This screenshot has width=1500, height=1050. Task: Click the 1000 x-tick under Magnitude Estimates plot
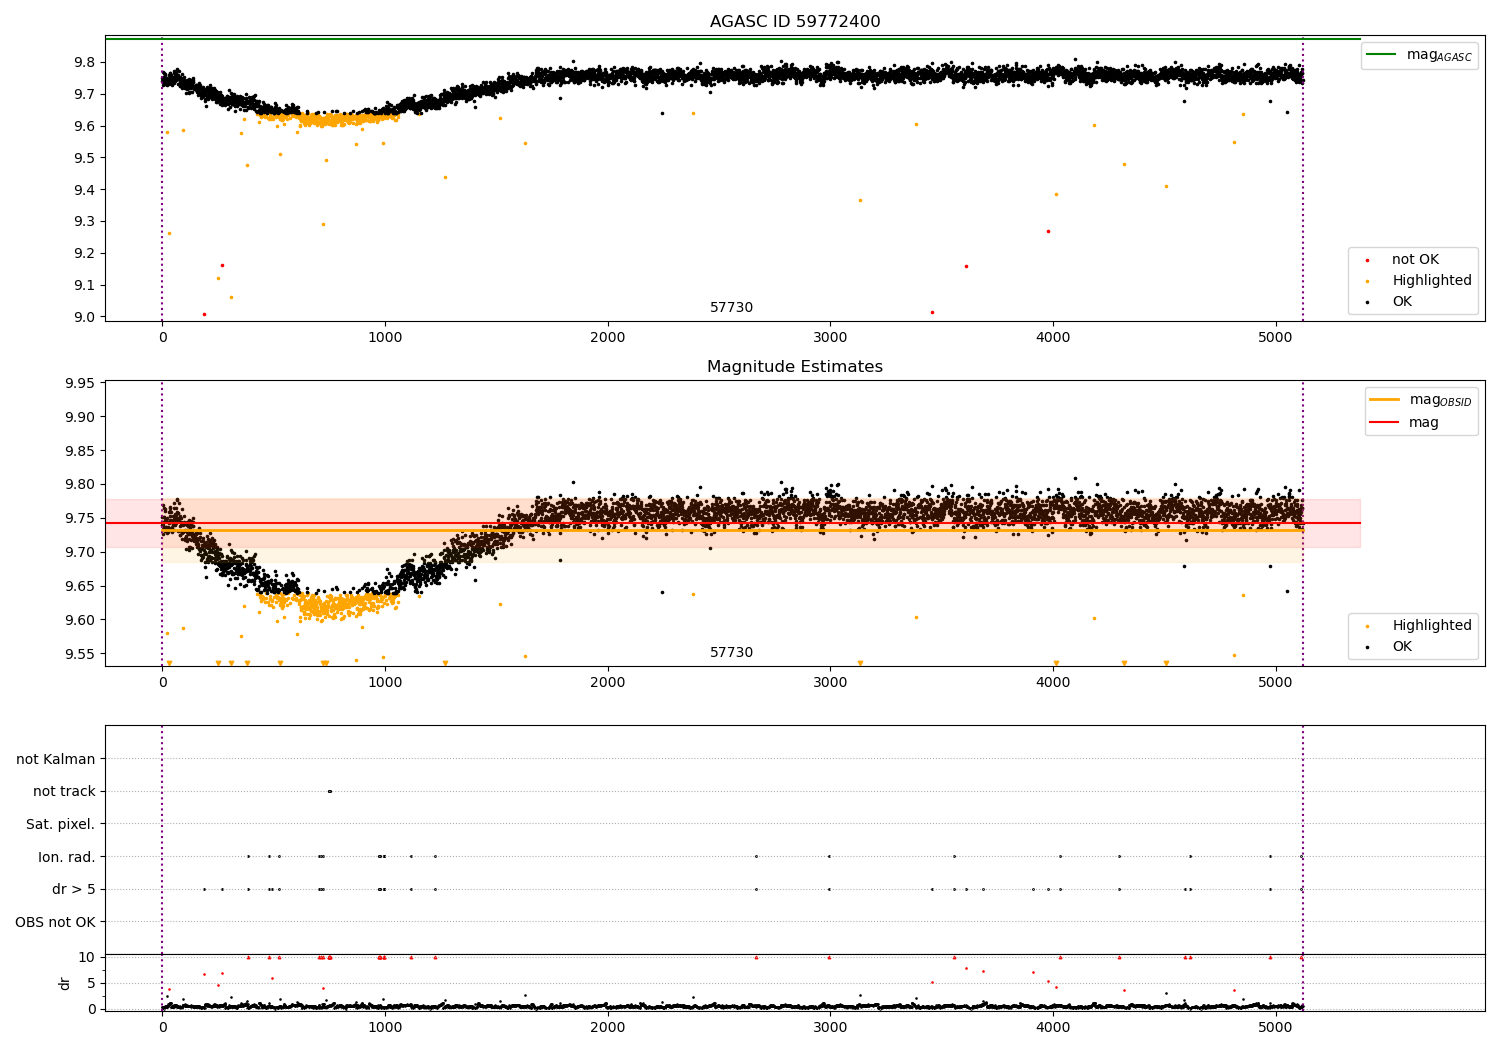pyautogui.click(x=385, y=682)
